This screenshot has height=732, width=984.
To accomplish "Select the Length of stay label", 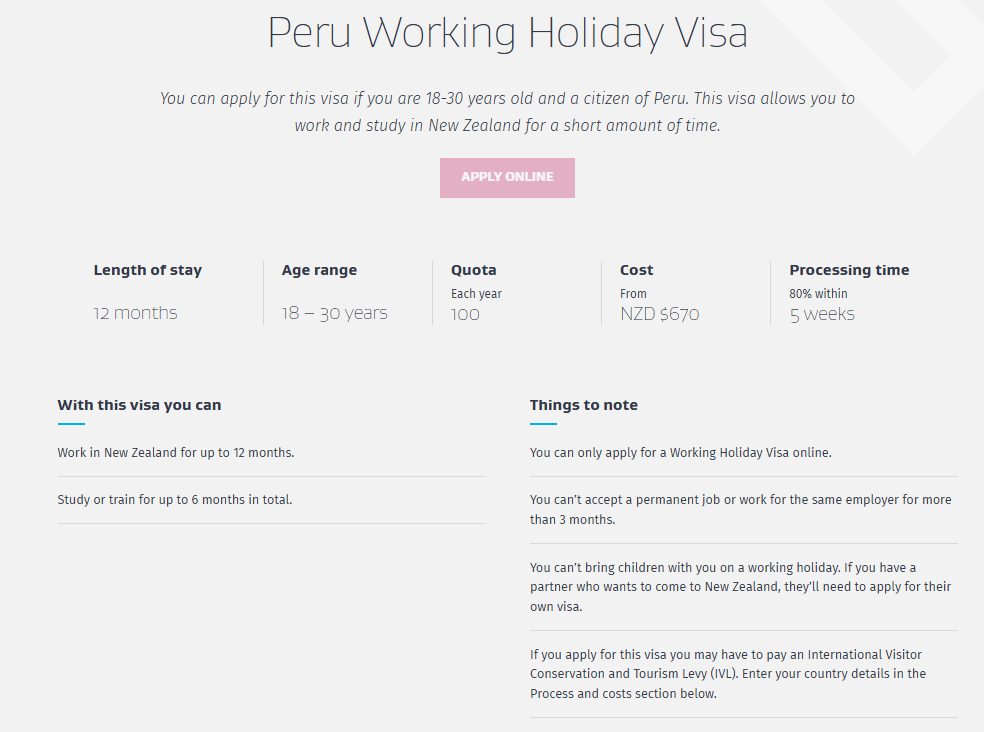I will 147,270.
